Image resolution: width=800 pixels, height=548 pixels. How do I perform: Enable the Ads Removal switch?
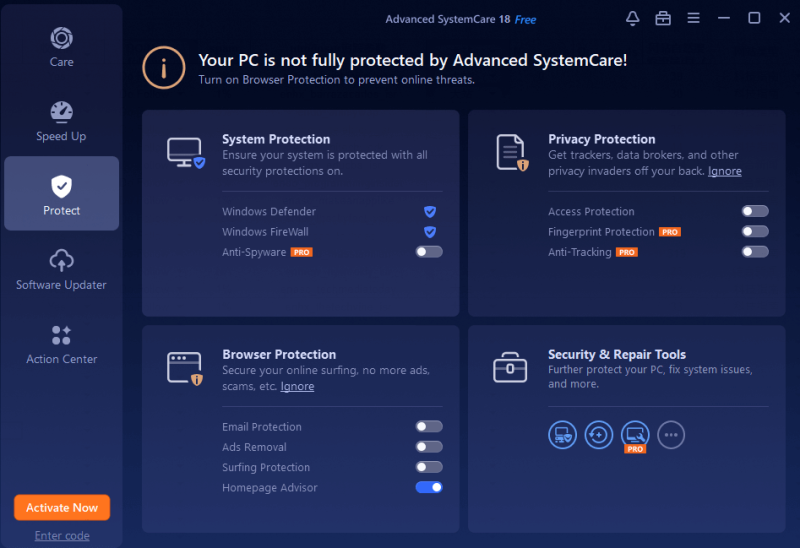[429, 446]
